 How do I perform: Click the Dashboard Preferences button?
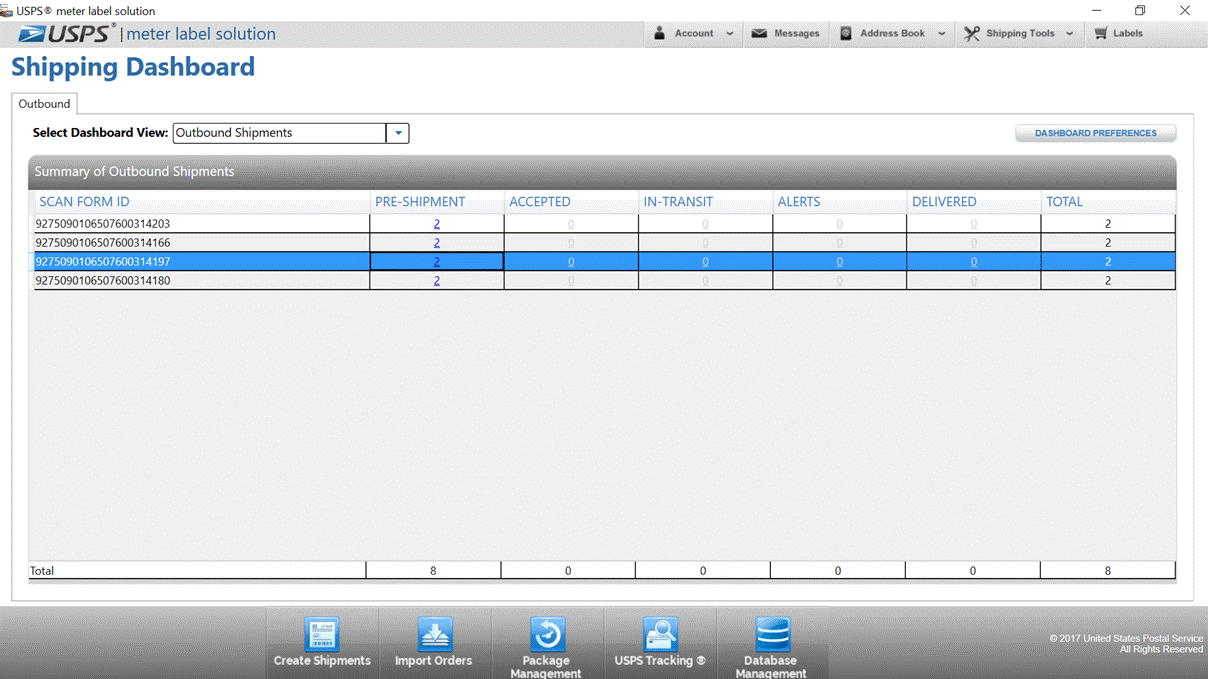[1096, 133]
